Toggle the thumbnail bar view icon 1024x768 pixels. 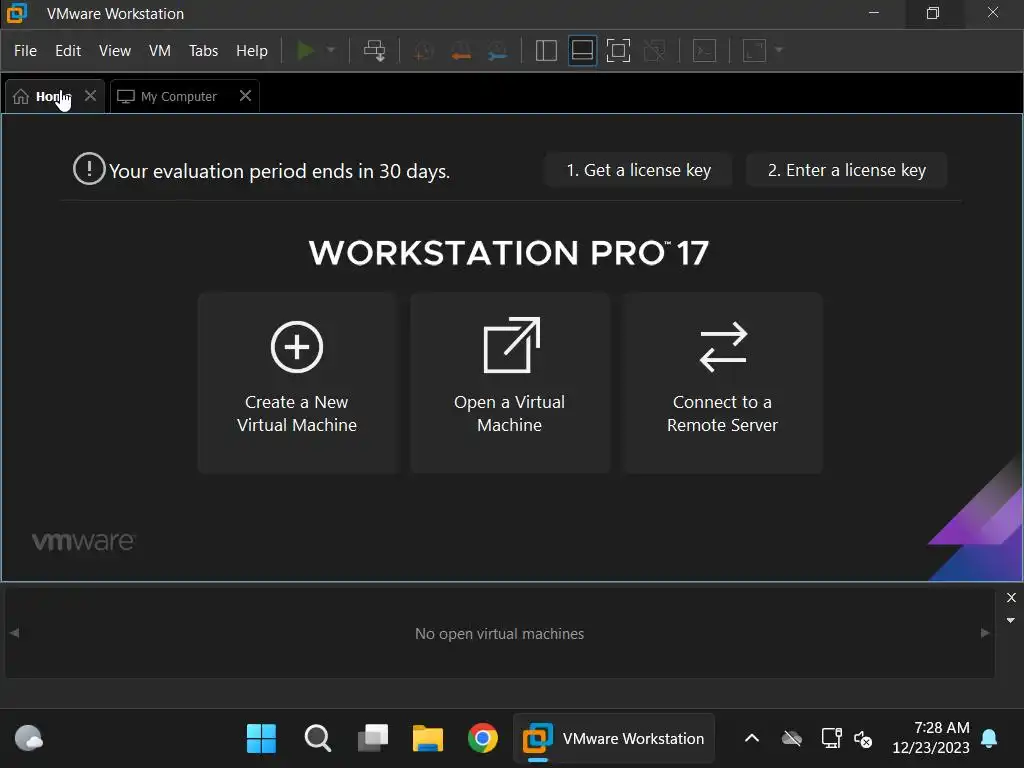click(x=582, y=50)
